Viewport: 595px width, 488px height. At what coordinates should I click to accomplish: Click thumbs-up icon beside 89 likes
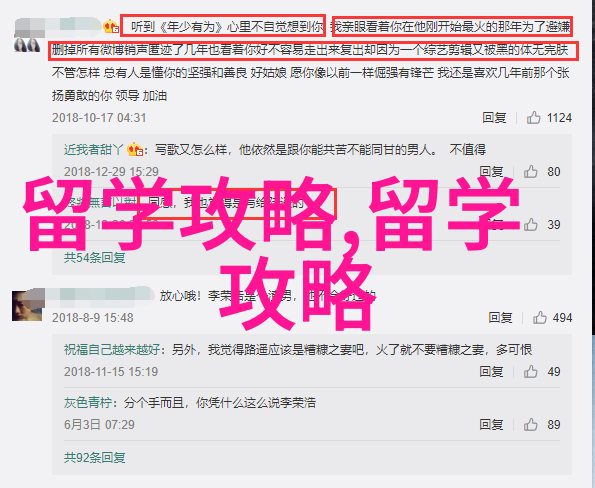[x=531, y=425]
